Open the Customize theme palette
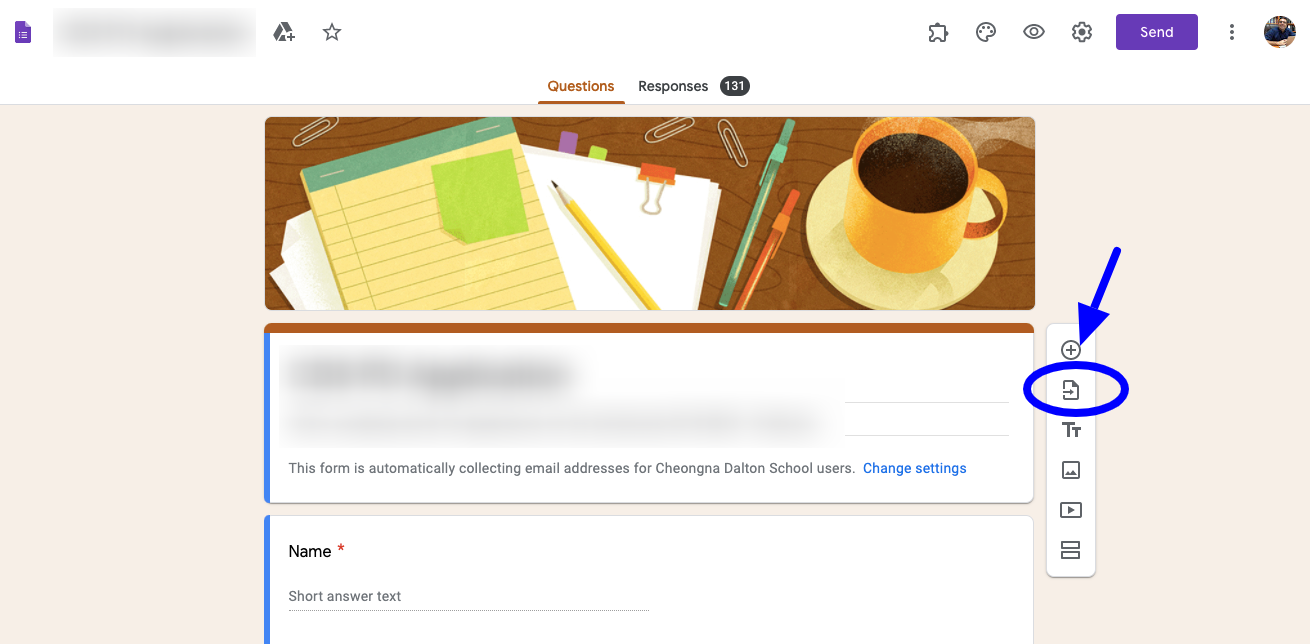The height and width of the screenshot is (644, 1310). pyautogui.click(x=986, y=32)
